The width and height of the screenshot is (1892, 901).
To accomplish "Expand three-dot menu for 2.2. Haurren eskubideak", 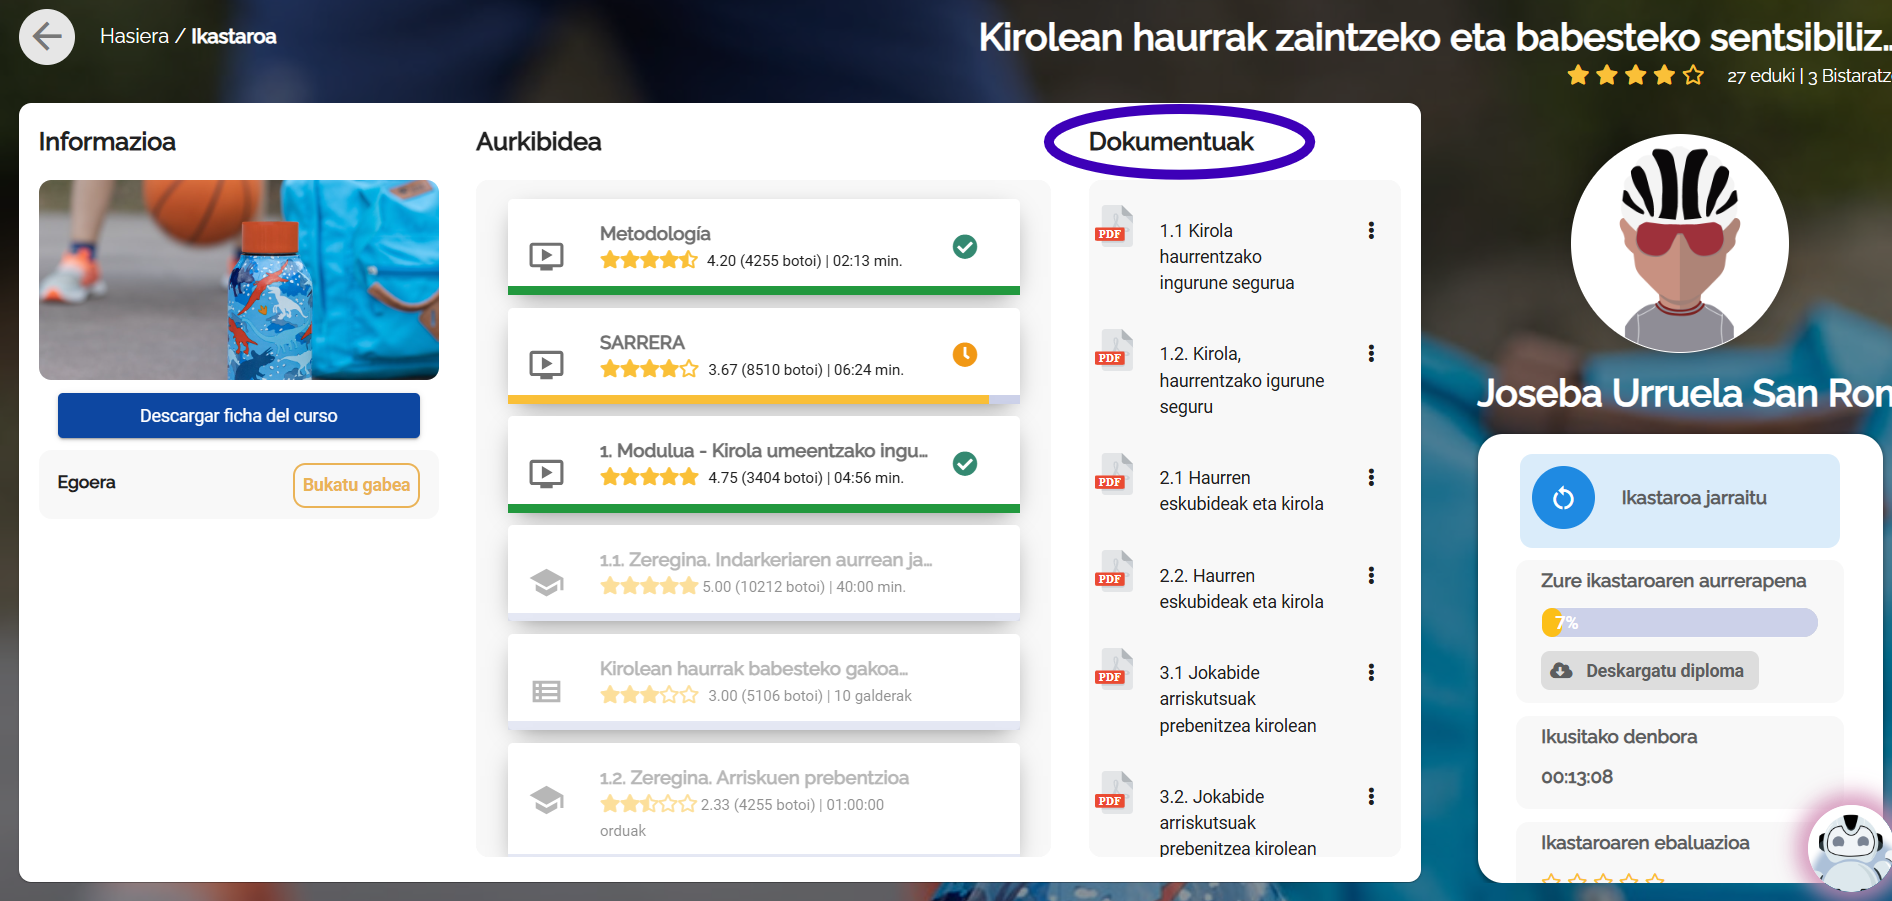I will 1371,576.
